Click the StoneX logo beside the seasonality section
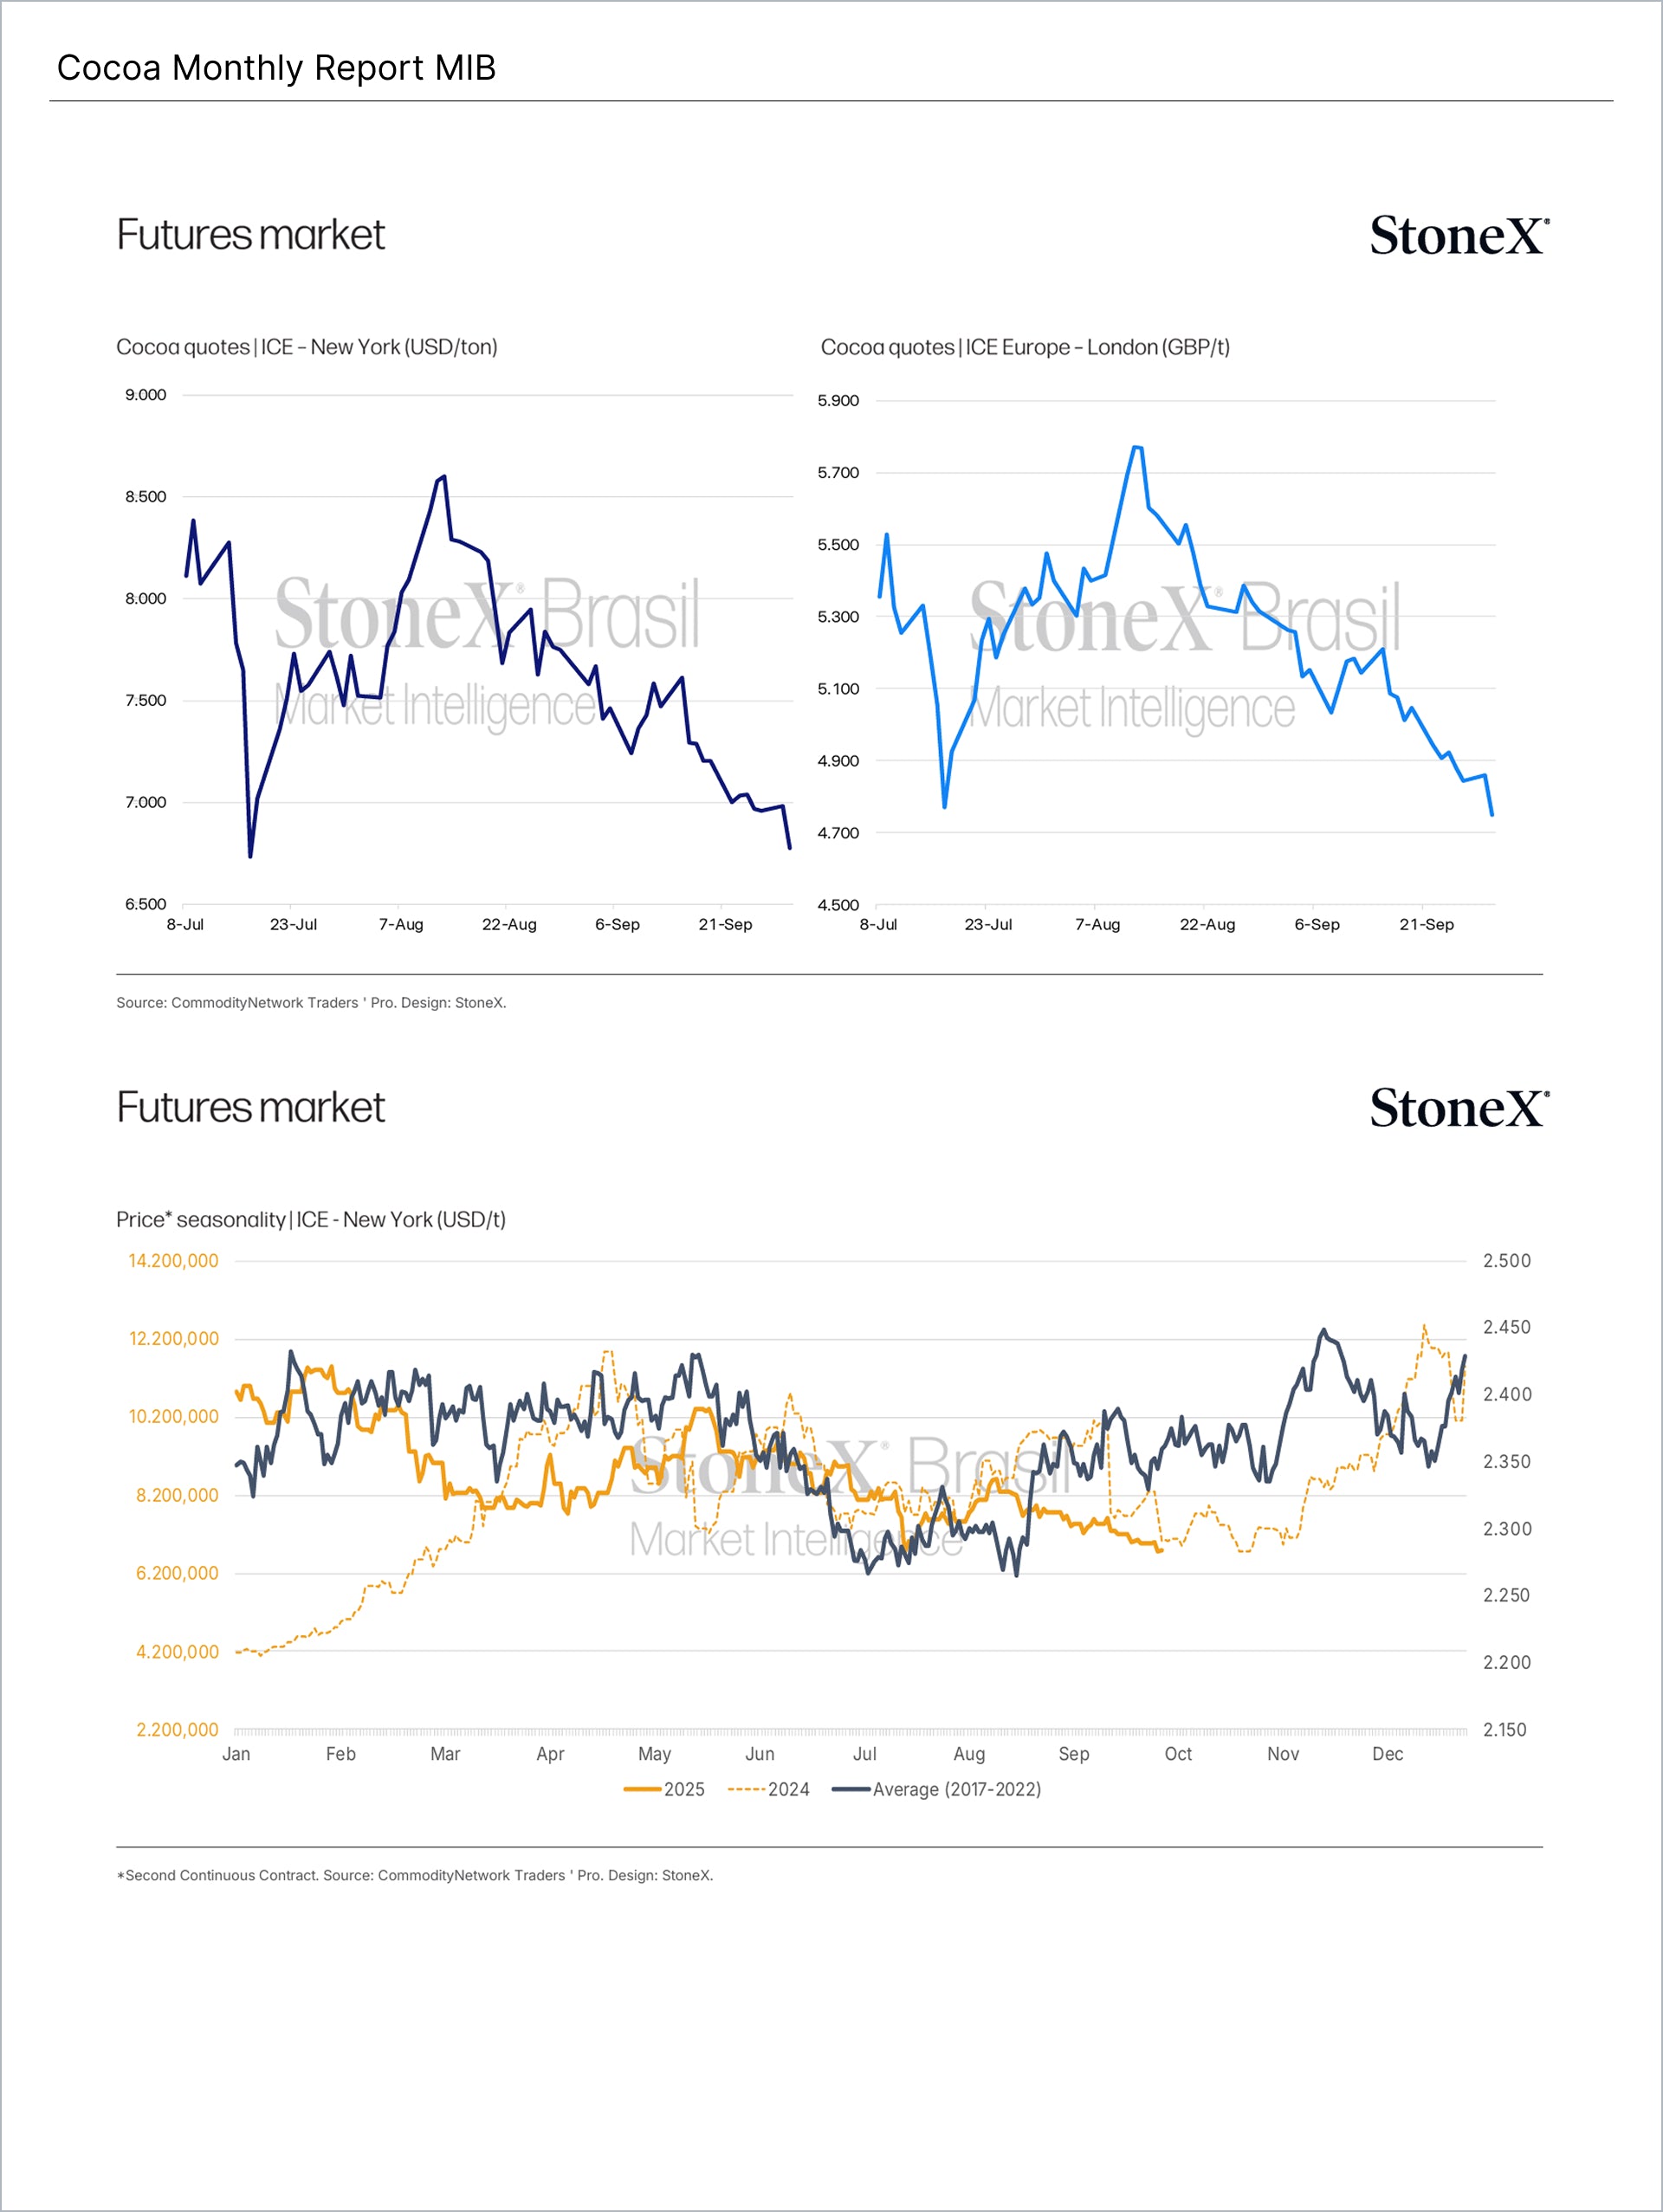This screenshot has width=1663, height=2212. pos(1458,1109)
